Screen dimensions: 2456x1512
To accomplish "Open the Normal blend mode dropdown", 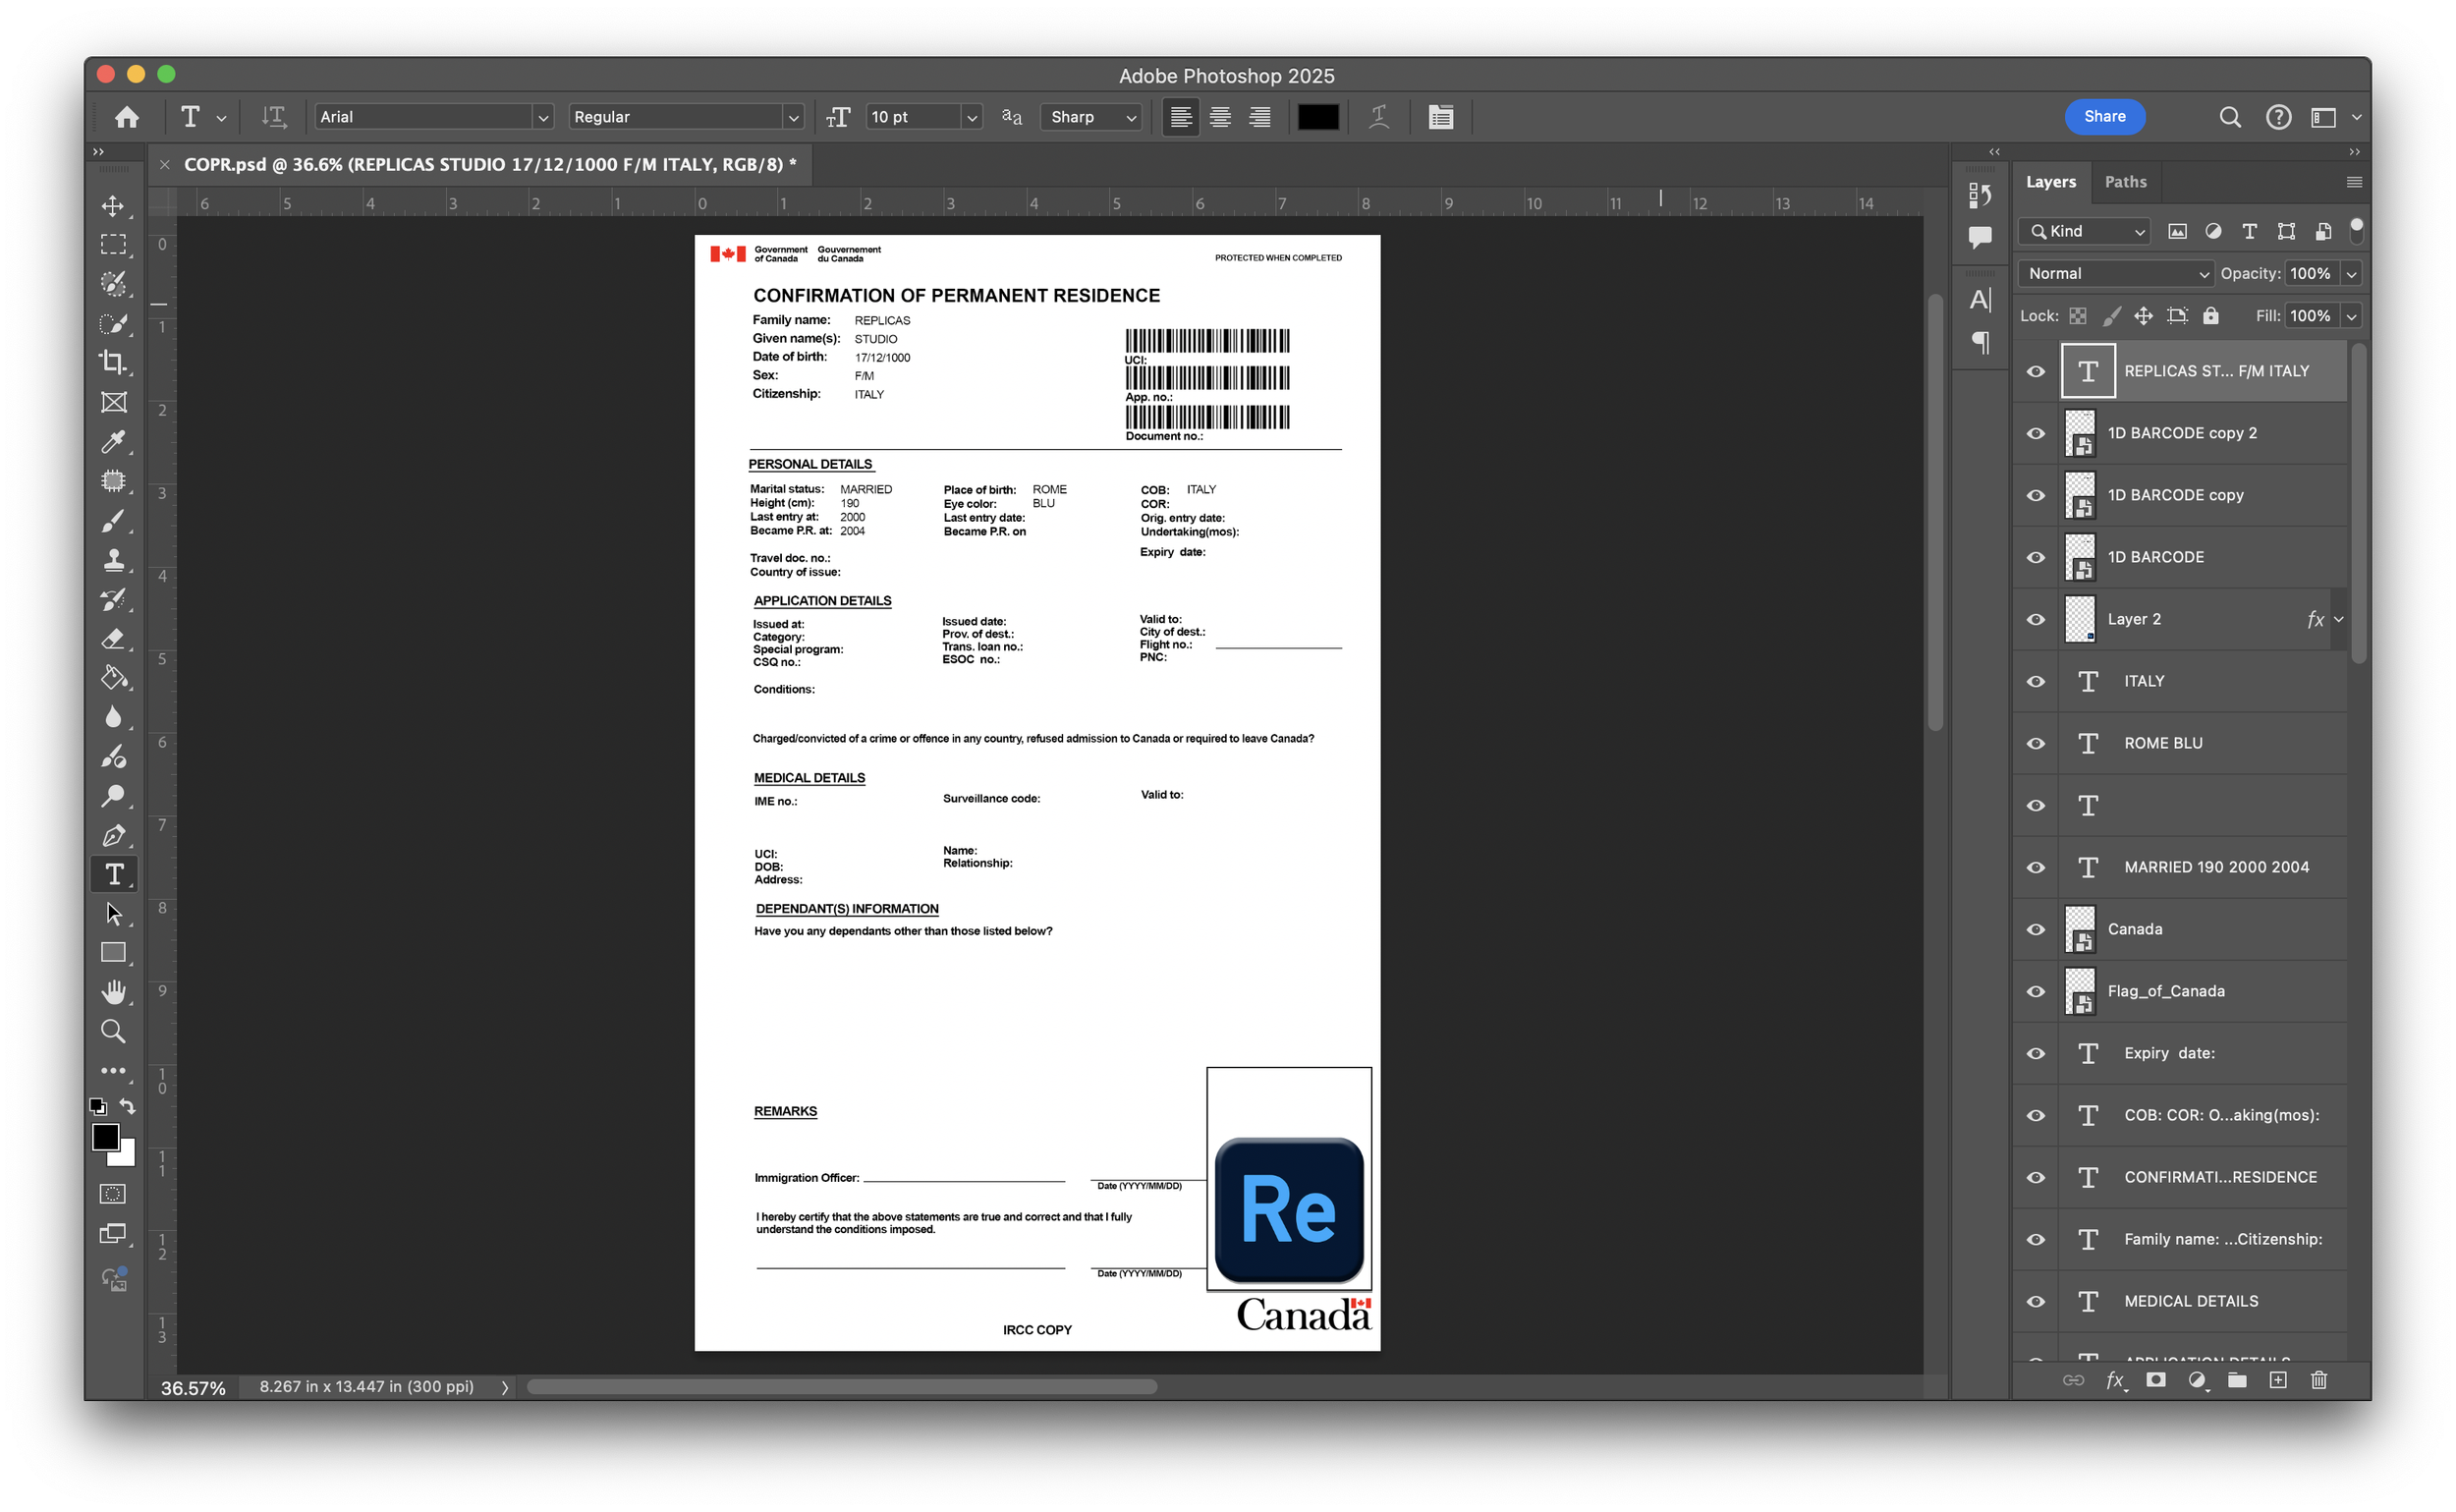I will pos(2116,273).
